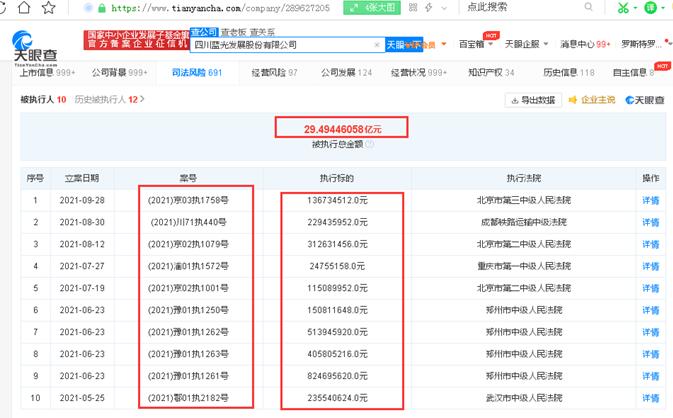Expand 历史被执行人 12 chevron
Viewport: 673px width, 418px height.
pyautogui.click(x=142, y=99)
